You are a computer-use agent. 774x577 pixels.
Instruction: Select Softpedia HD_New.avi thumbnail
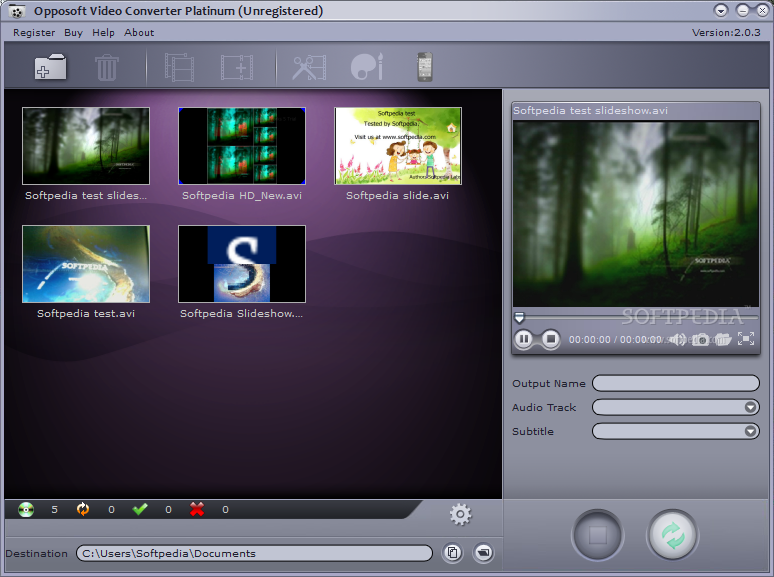coord(242,146)
